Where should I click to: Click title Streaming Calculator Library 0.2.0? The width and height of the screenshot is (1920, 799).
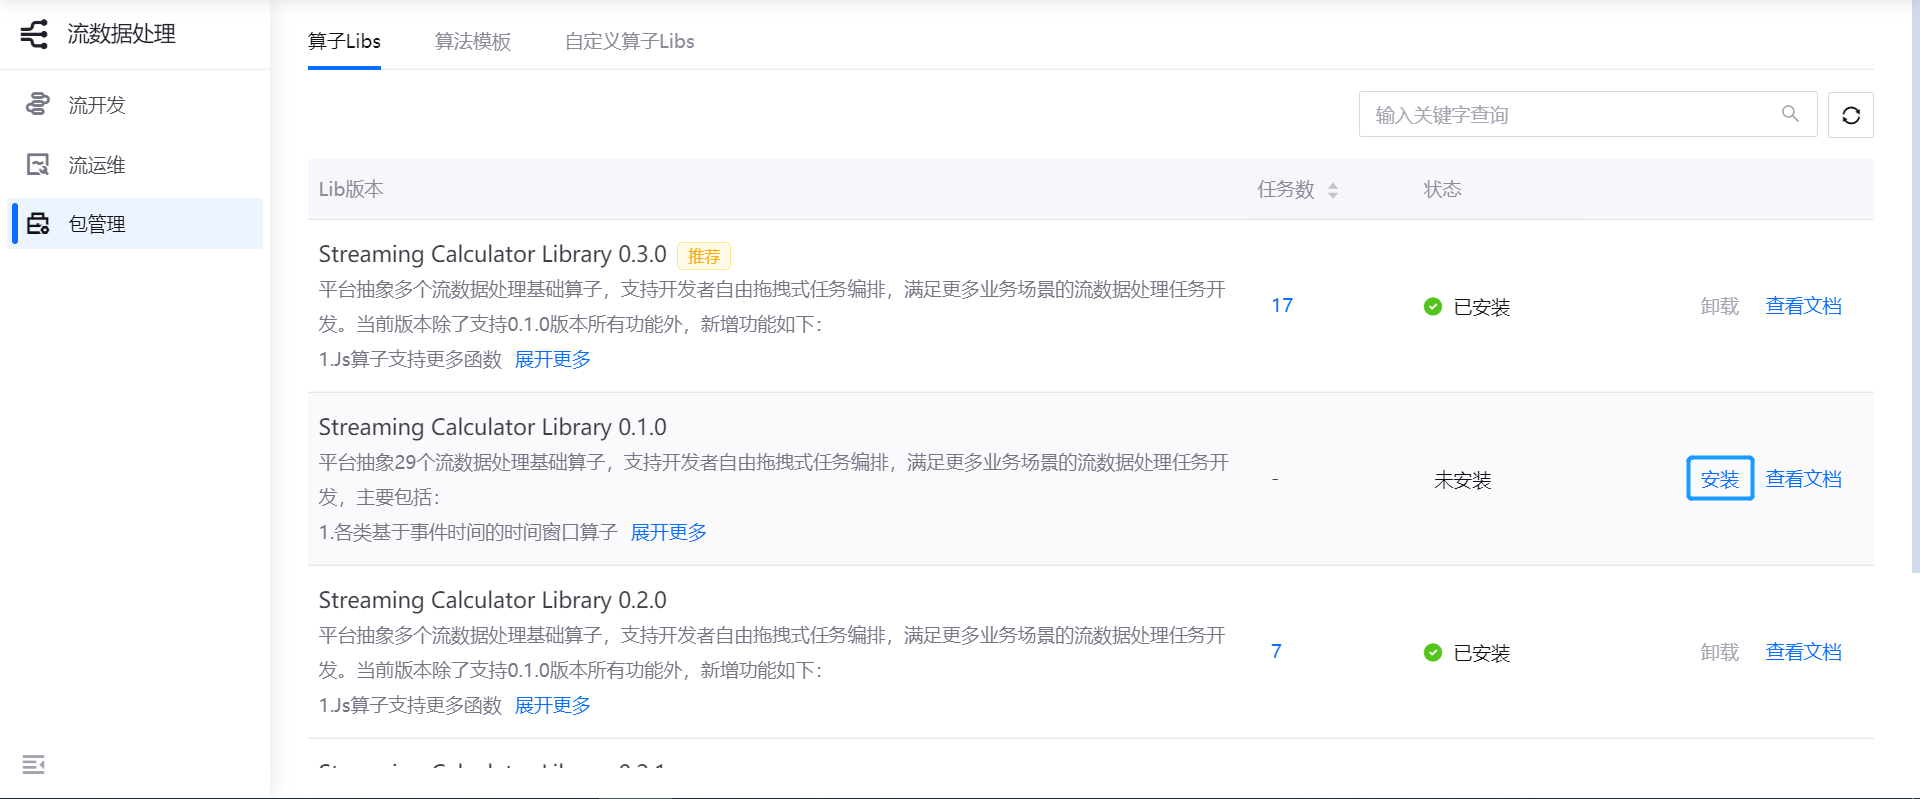(492, 600)
